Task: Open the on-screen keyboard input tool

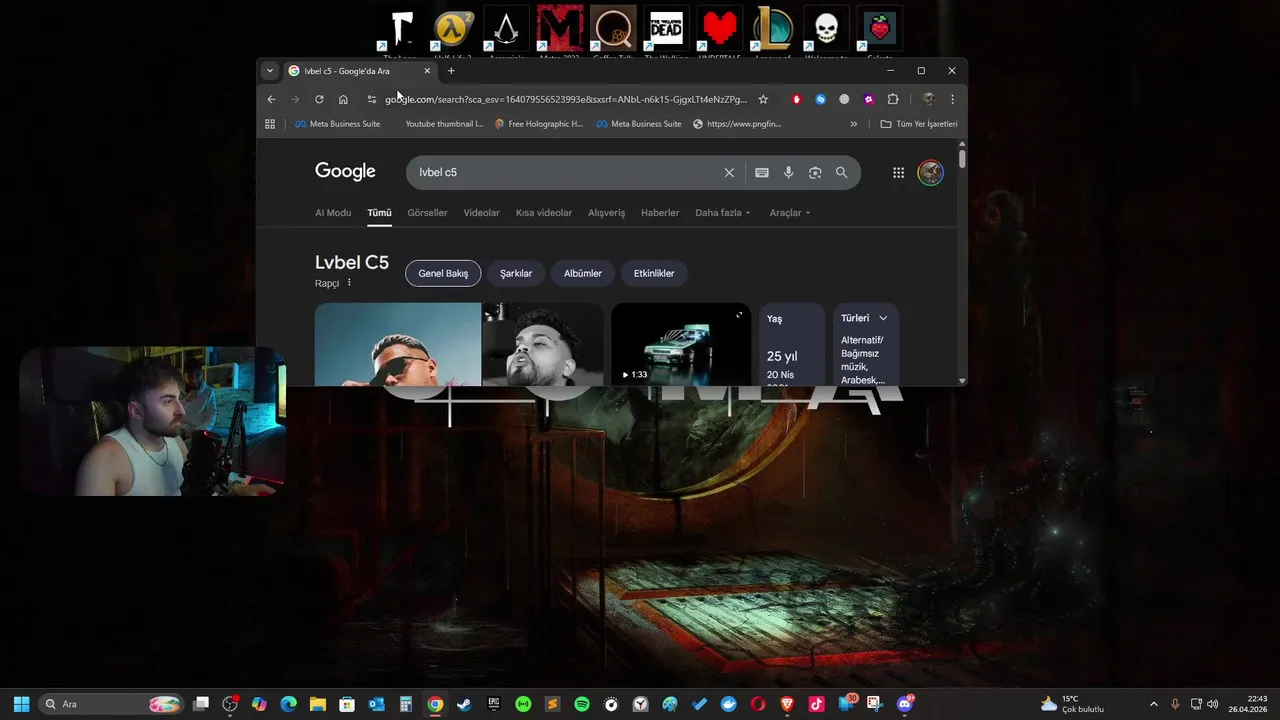Action: click(762, 172)
